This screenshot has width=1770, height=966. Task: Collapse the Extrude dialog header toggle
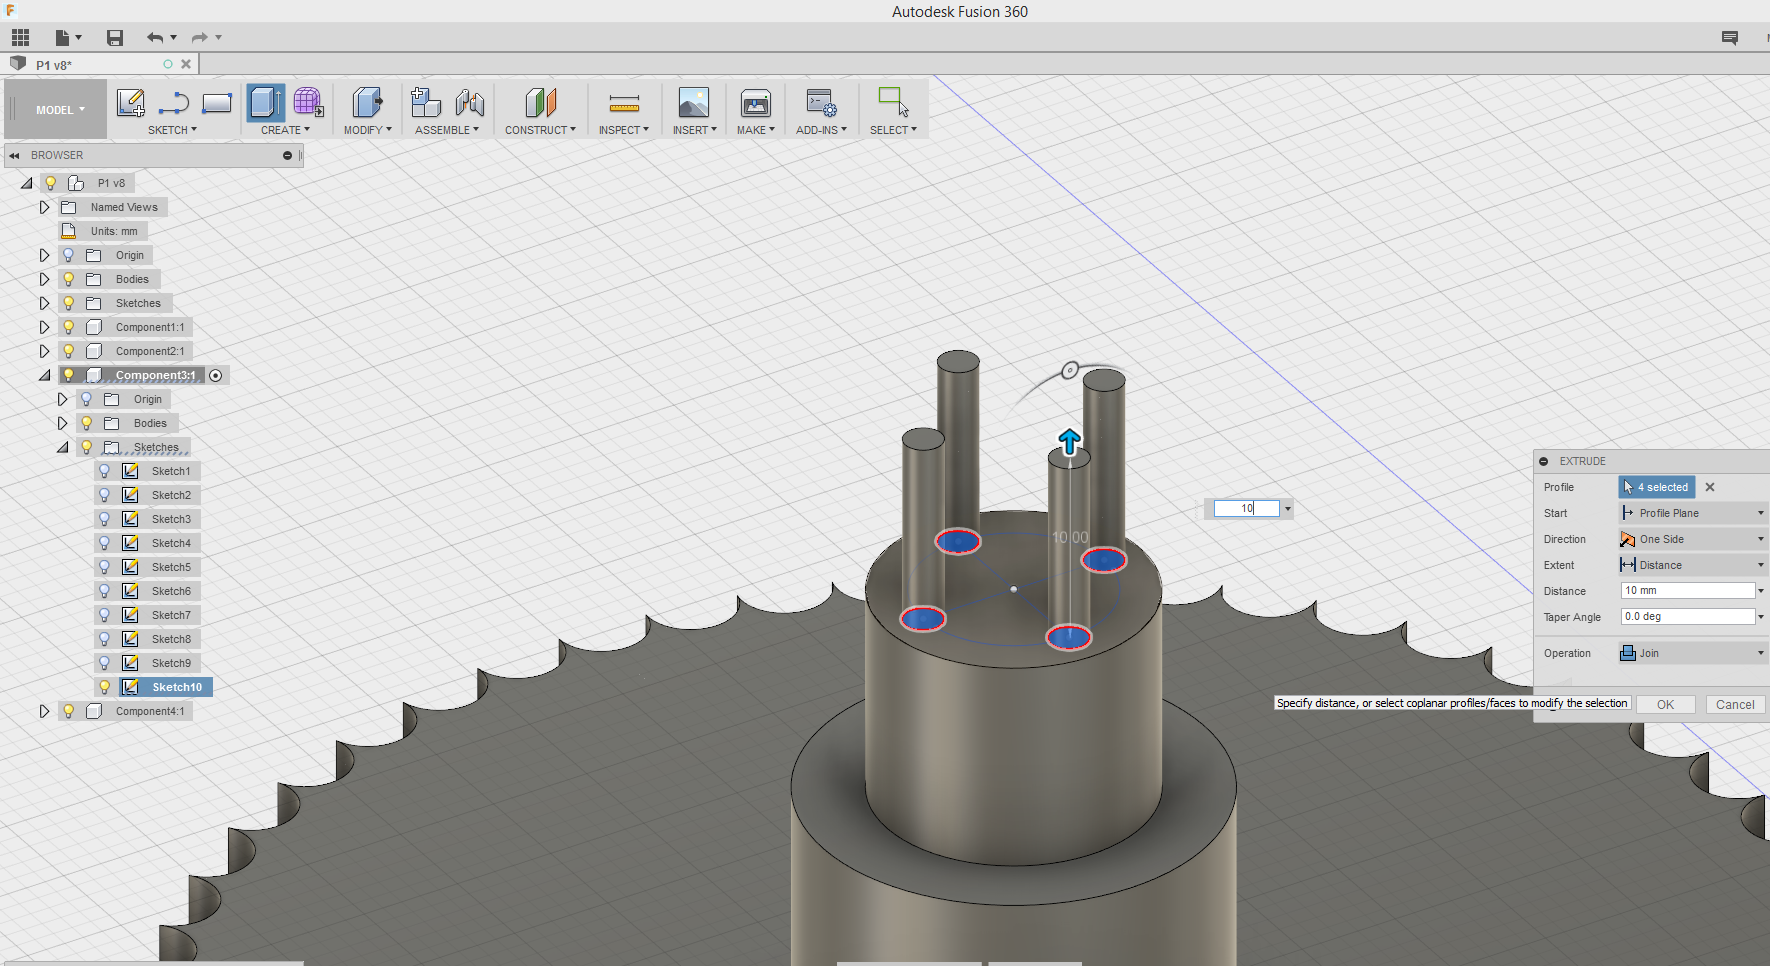[x=1544, y=461]
